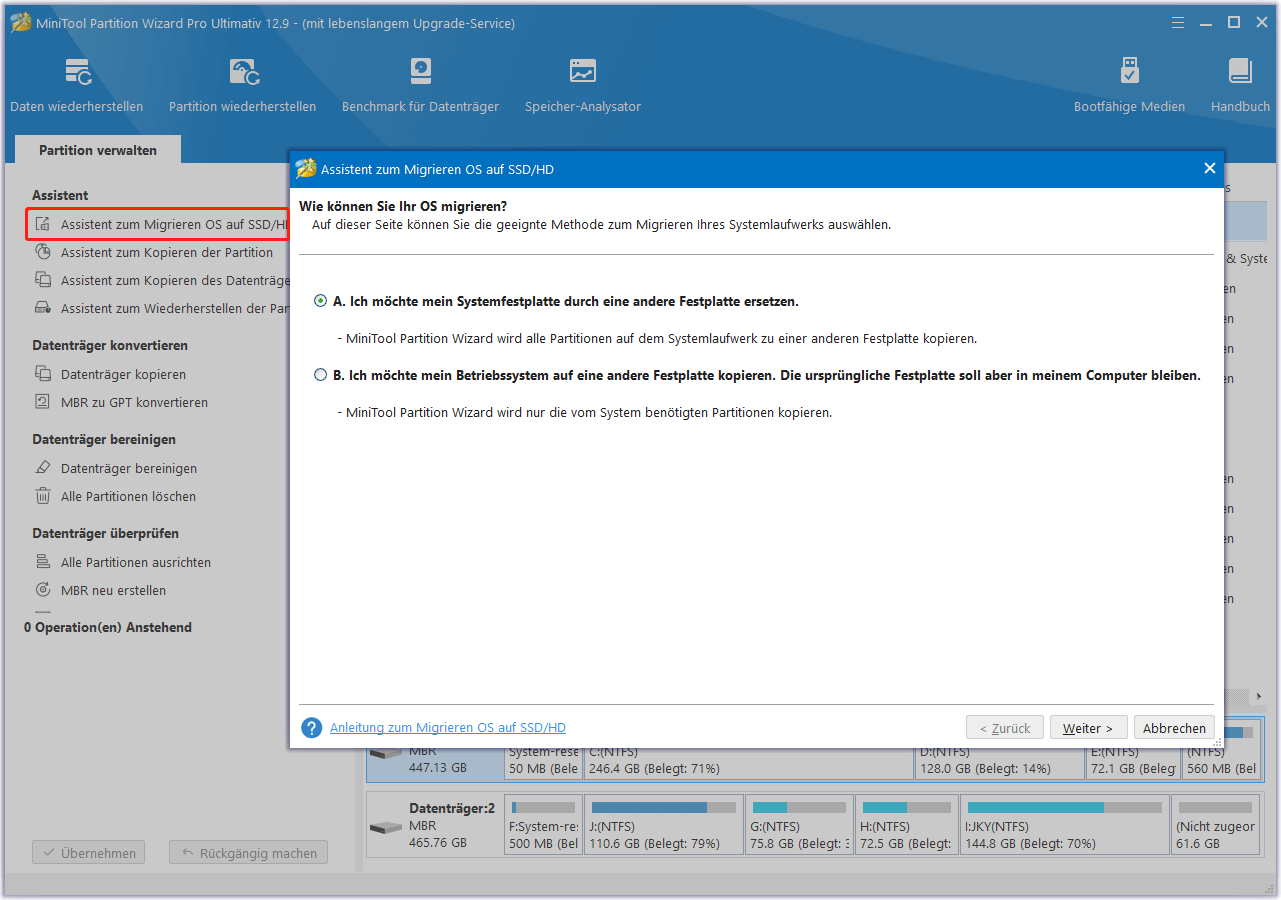
Task: Click the Datenträger:2 disk drive icon
Action: [385, 828]
